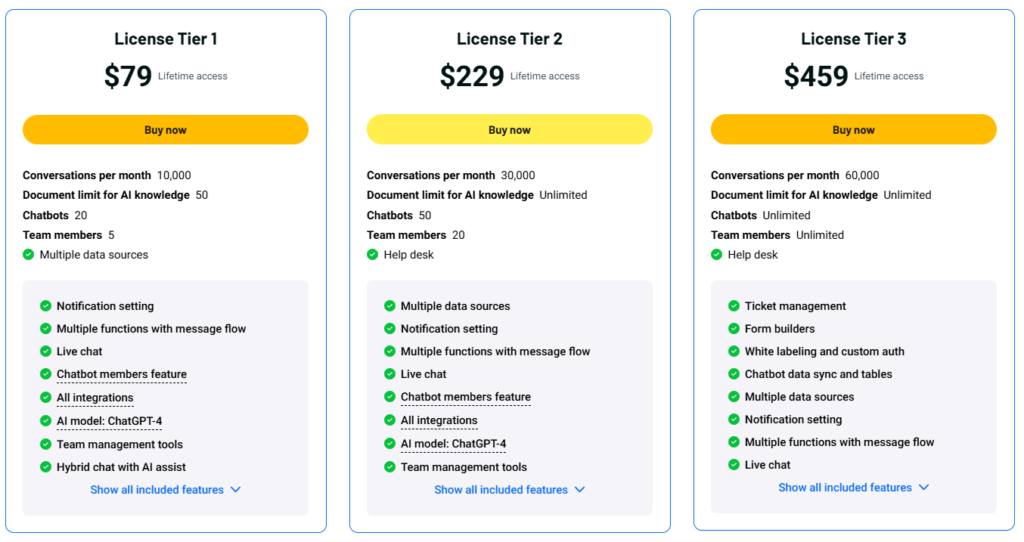Click Buy now for License Tier 1
Image resolution: width=1024 pixels, height=542 pixels.
click(165, 129)
